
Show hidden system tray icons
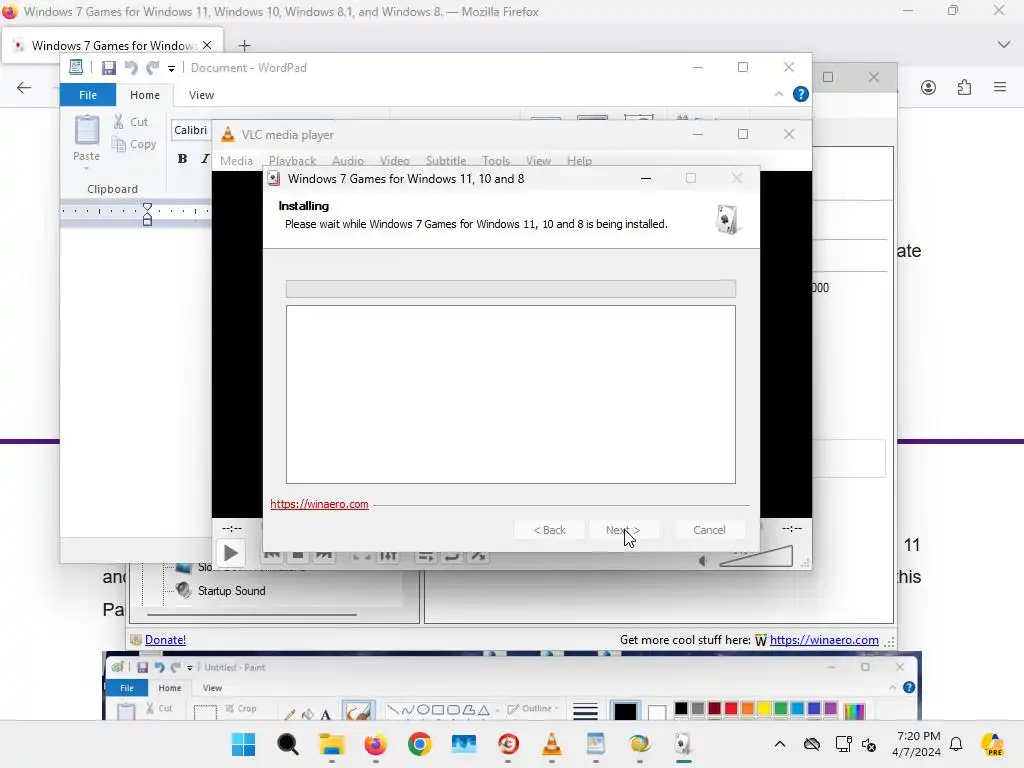pos(780,744)
